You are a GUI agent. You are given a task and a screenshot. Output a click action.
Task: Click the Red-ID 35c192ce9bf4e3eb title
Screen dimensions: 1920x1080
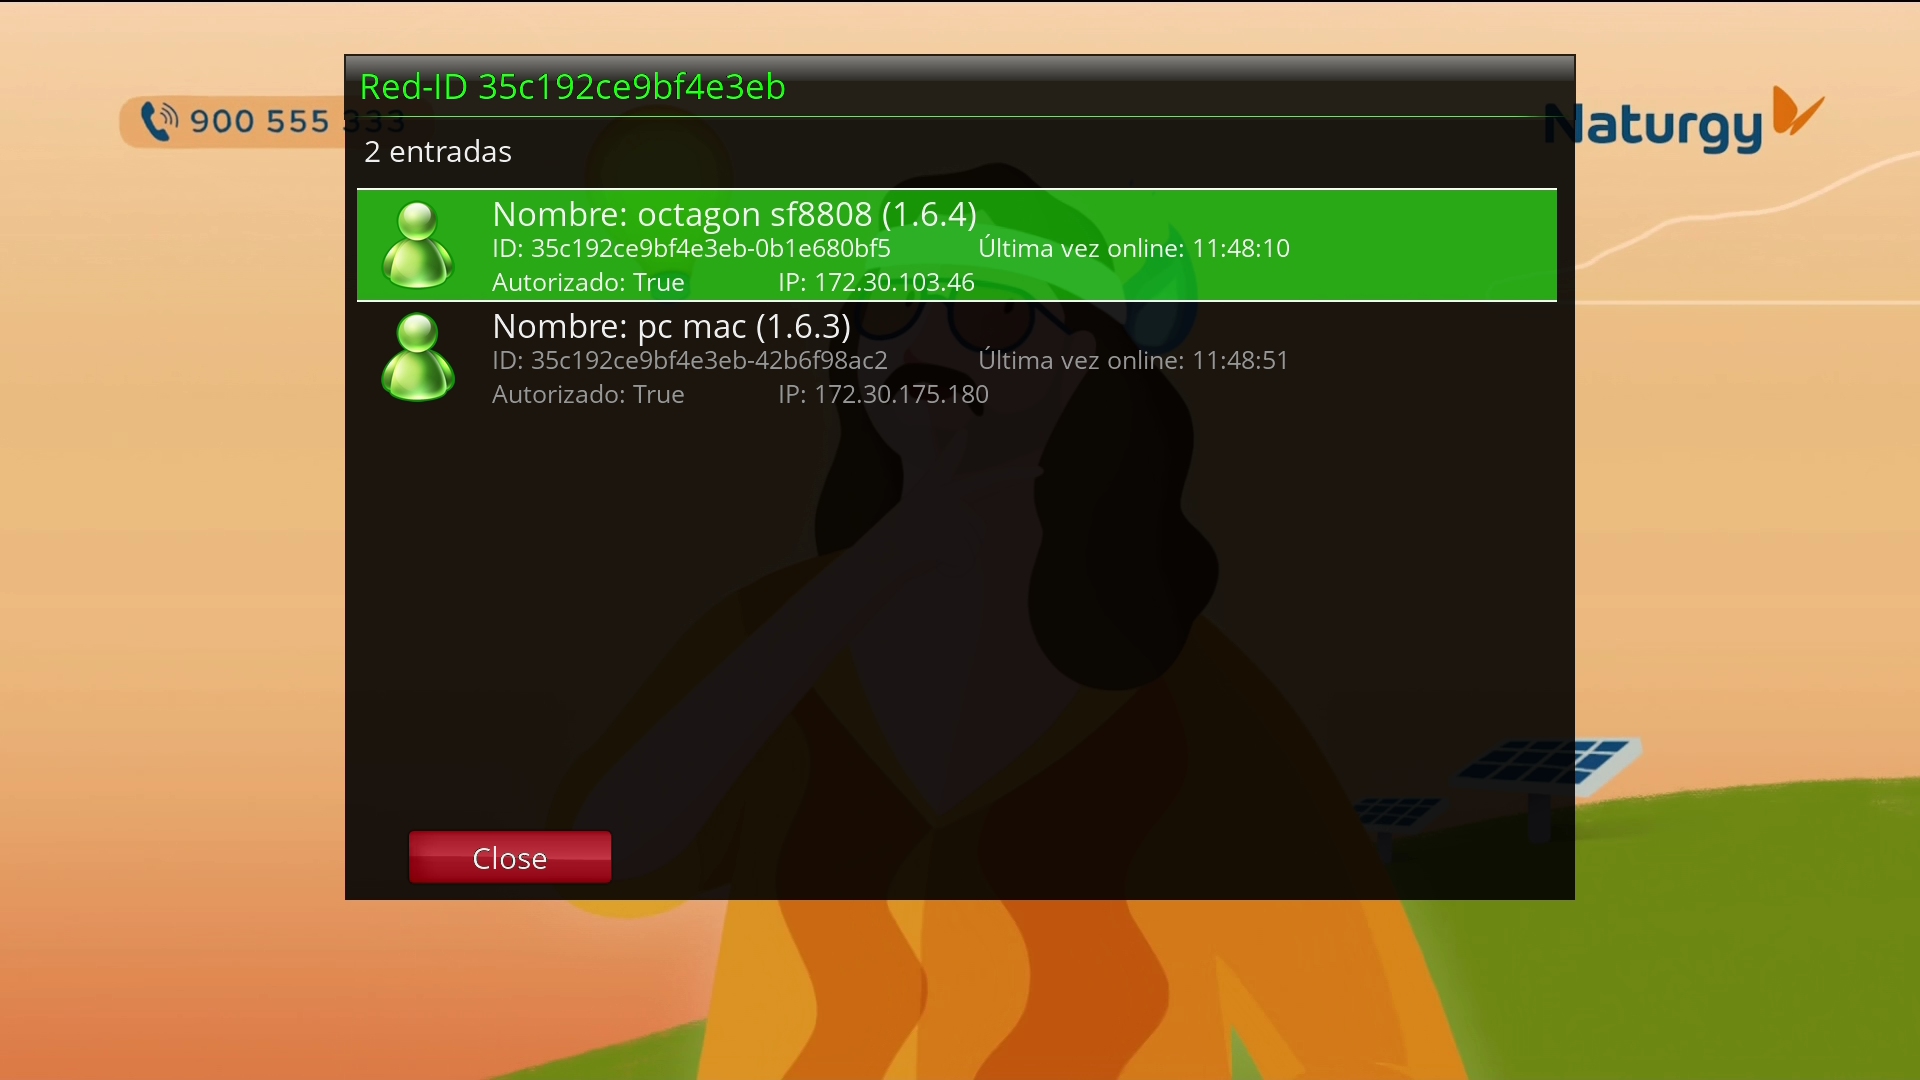572,87
